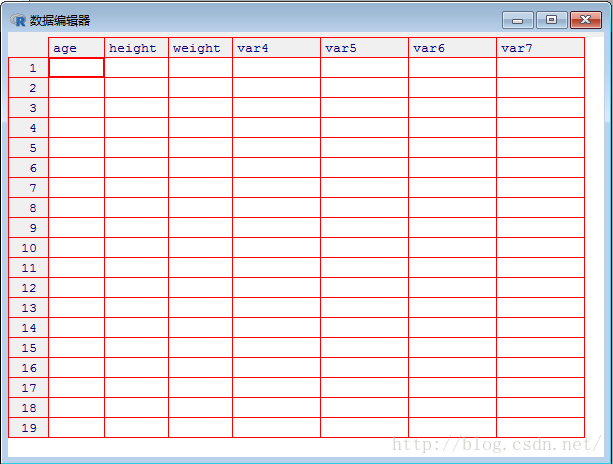Select the var7 cell in row 1
This screenshot has width=613, height=464.
click(540, 68)
